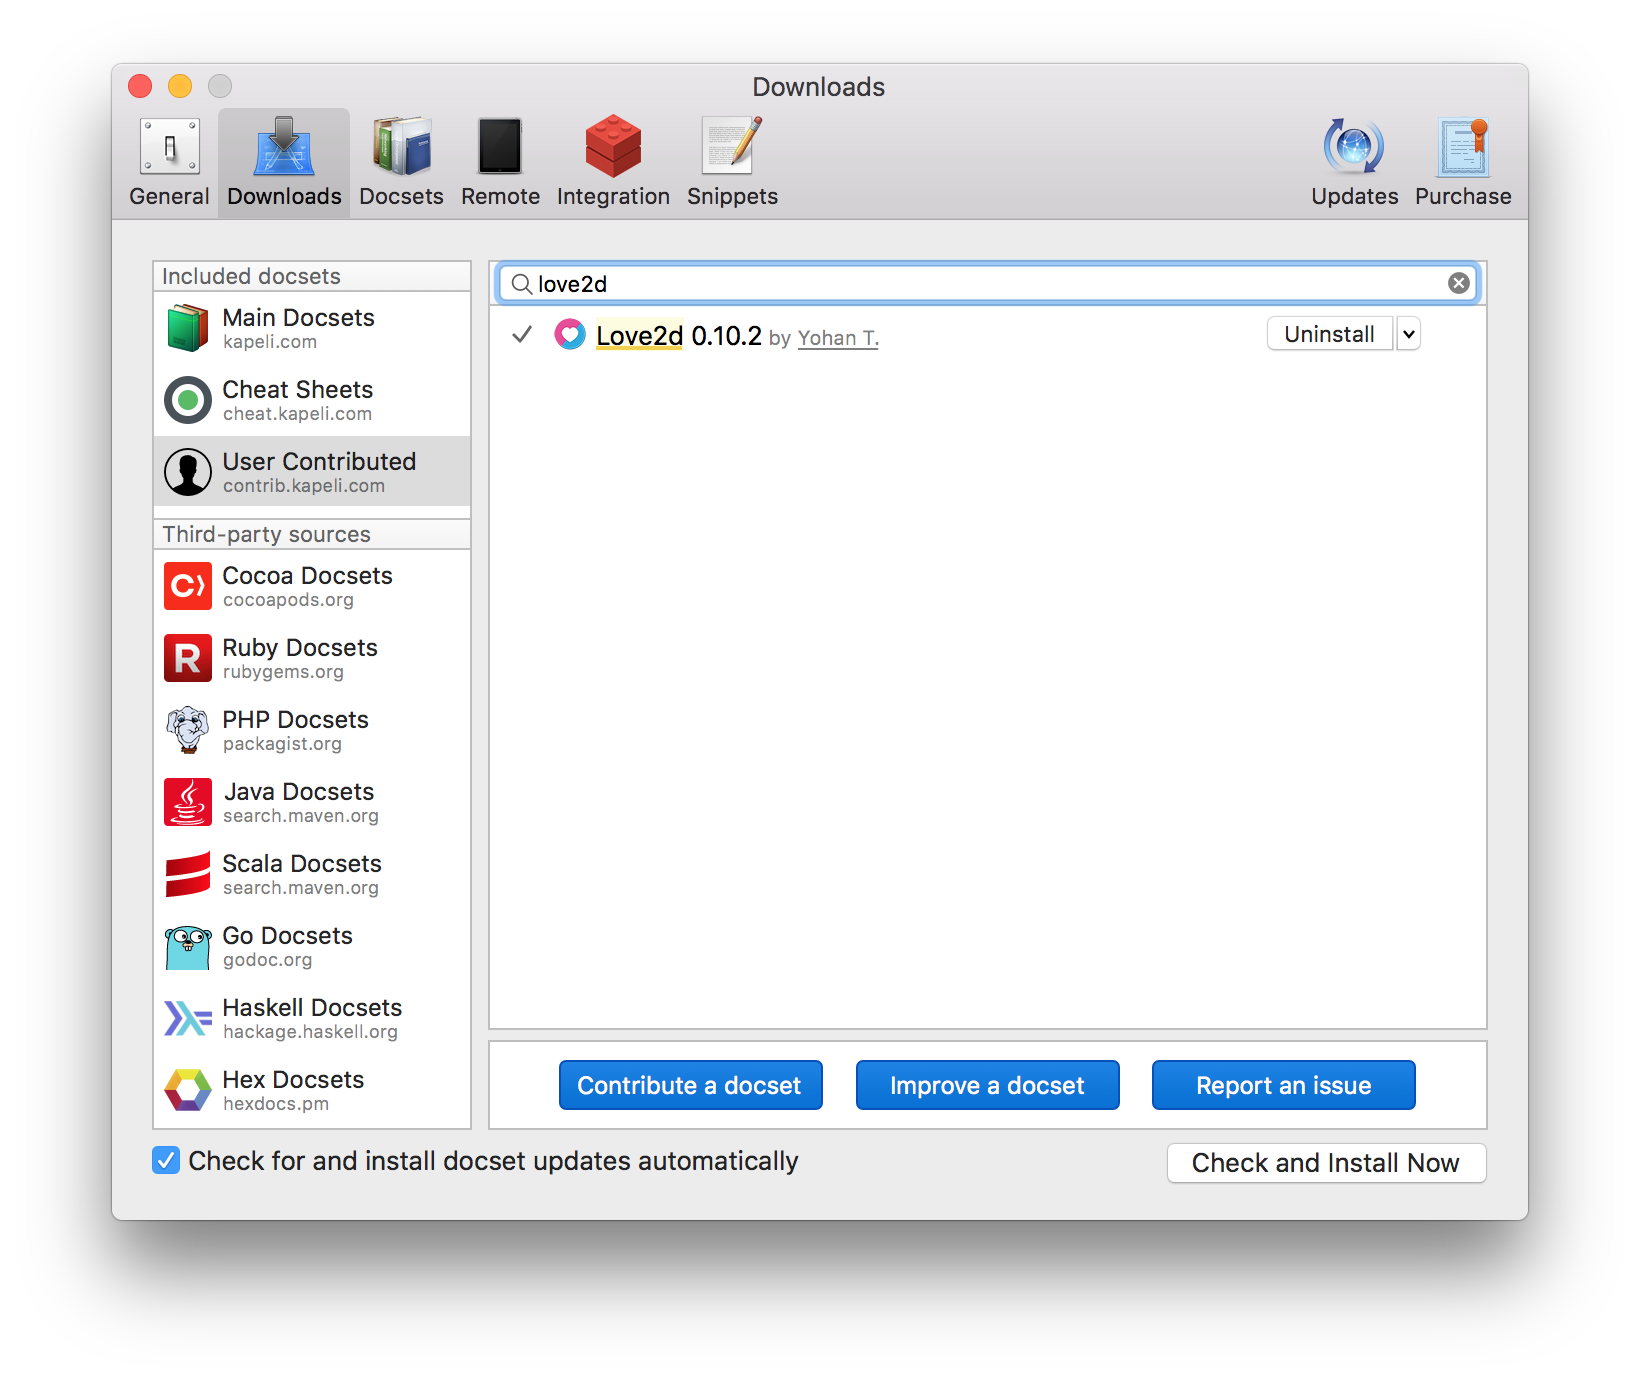Open Go Docsets via the gopher icon
Image resolution: width=1640 pixels, height=1380 pixels.
pyautogui.click(x=188, y=946)
